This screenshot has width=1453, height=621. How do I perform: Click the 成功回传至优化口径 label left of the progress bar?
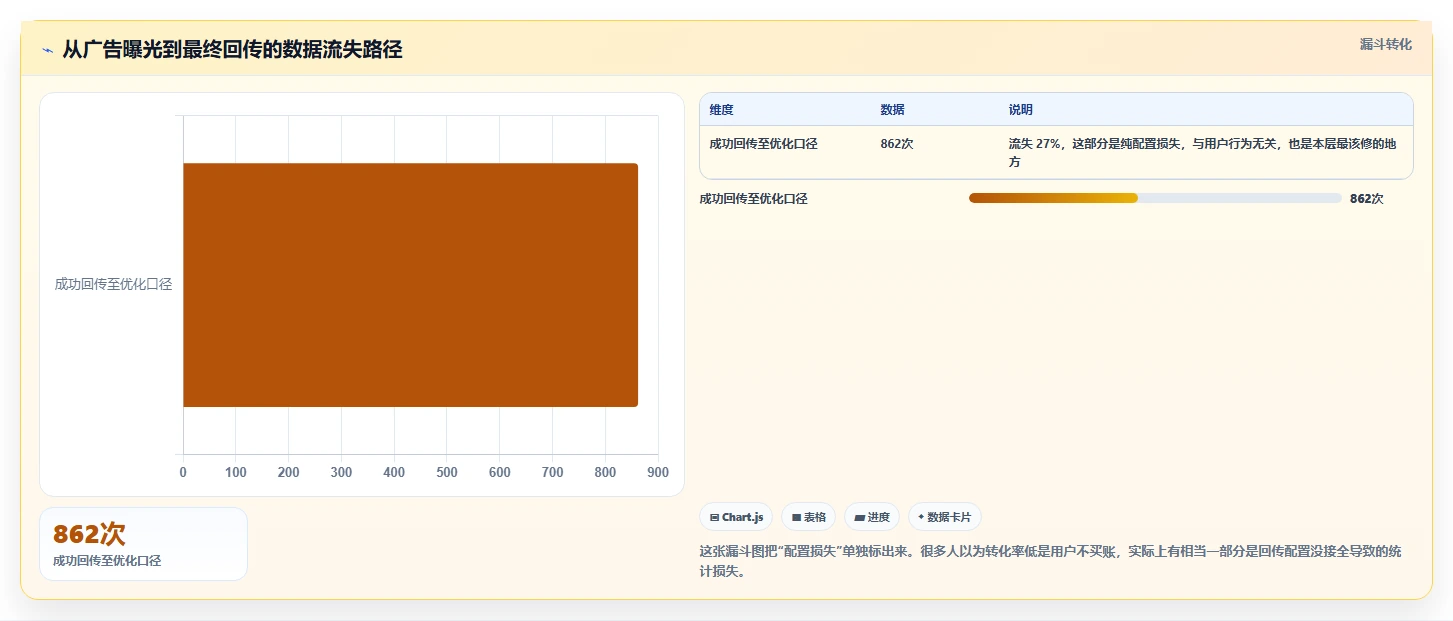754,199
